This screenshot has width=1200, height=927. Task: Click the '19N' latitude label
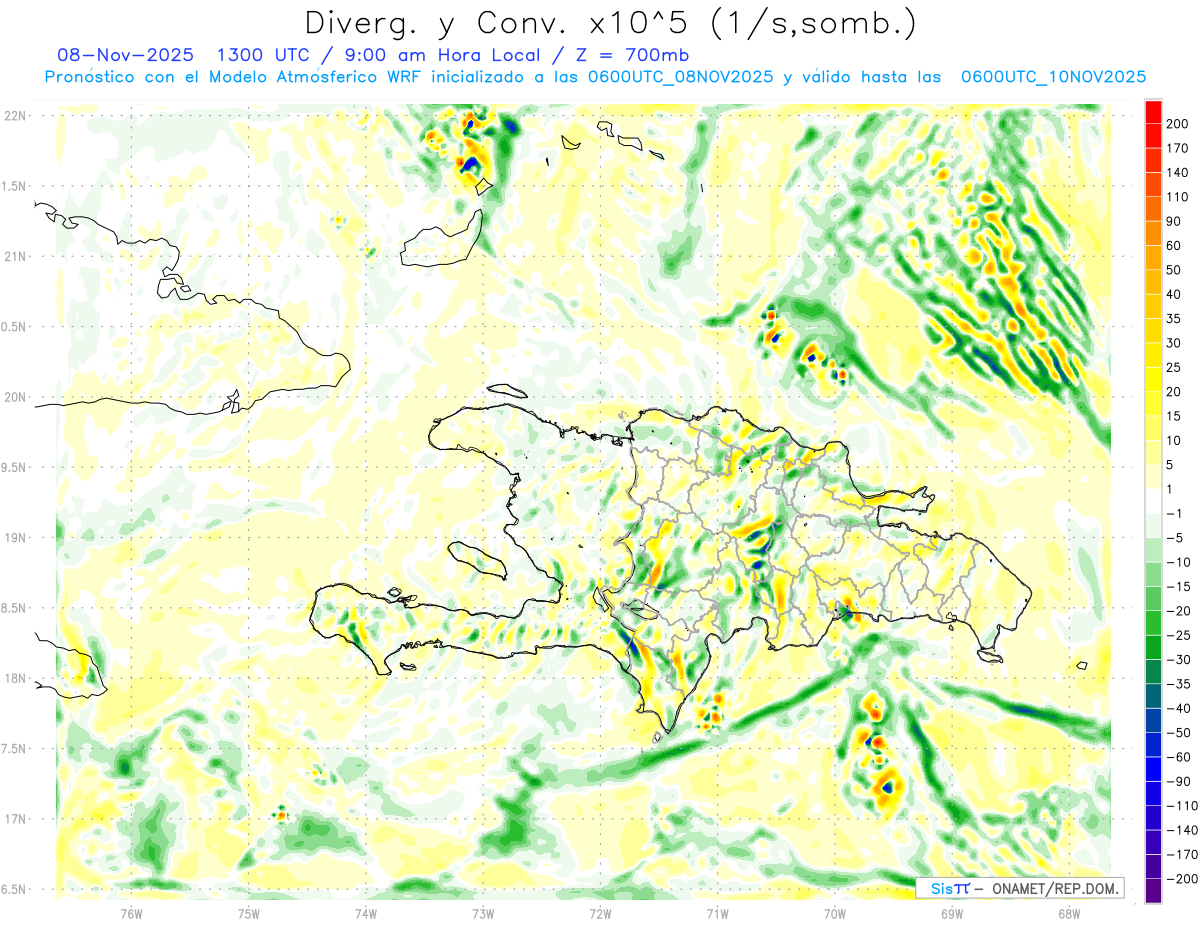pos(15,537)
